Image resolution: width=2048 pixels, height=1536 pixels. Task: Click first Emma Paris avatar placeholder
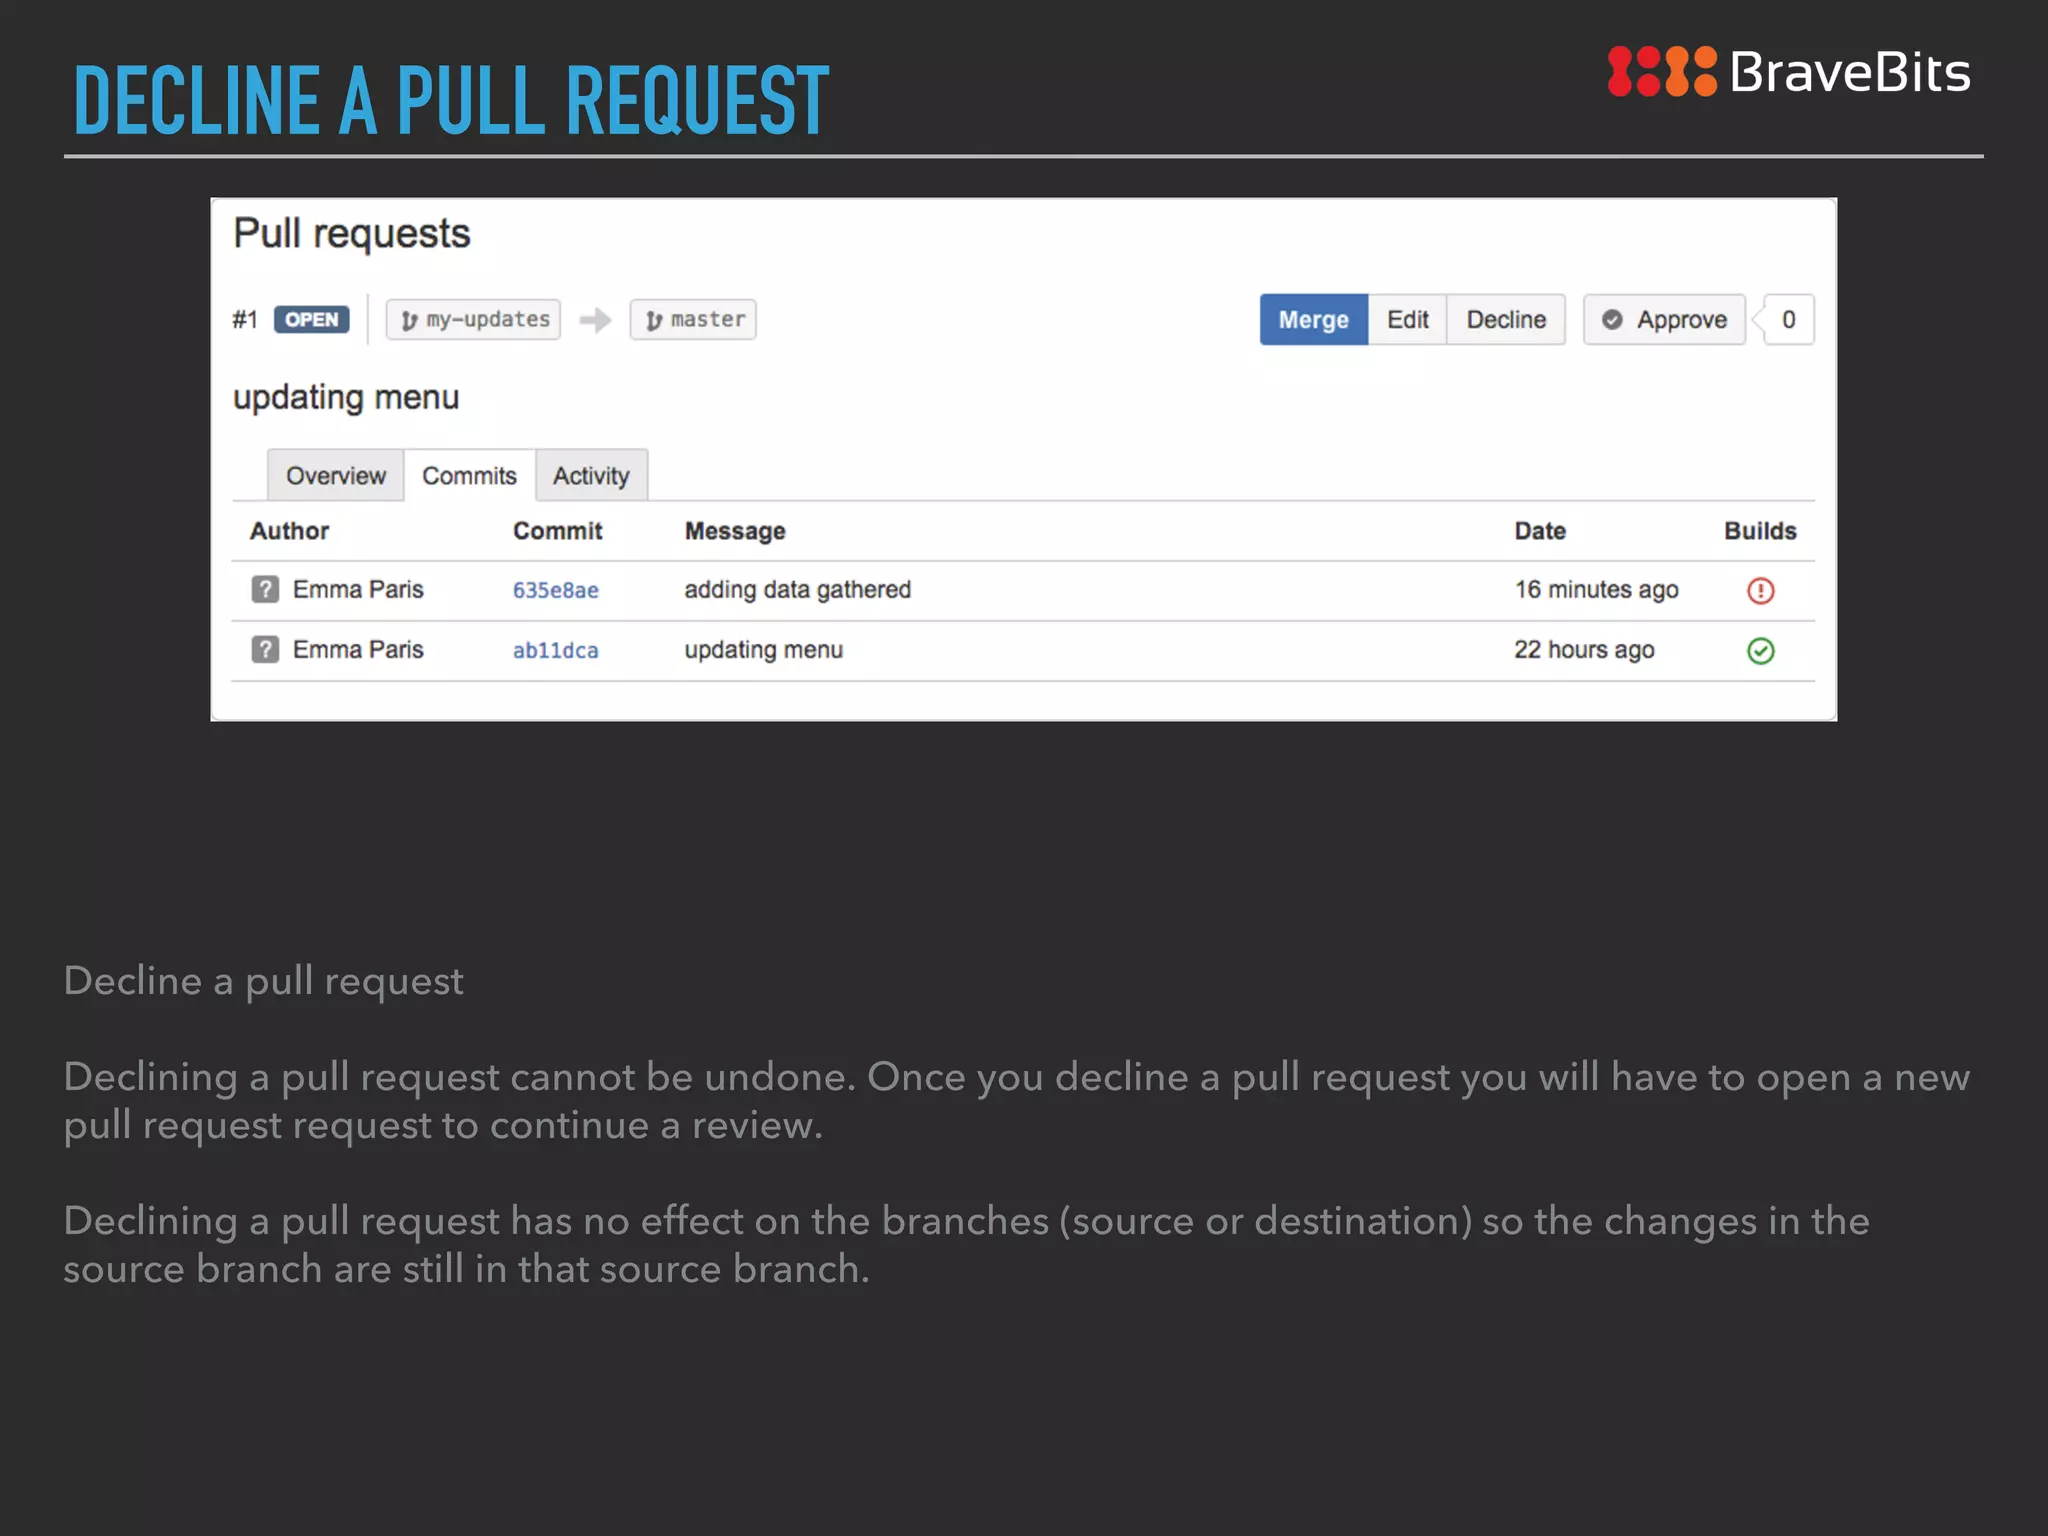[x=265, y=590]
